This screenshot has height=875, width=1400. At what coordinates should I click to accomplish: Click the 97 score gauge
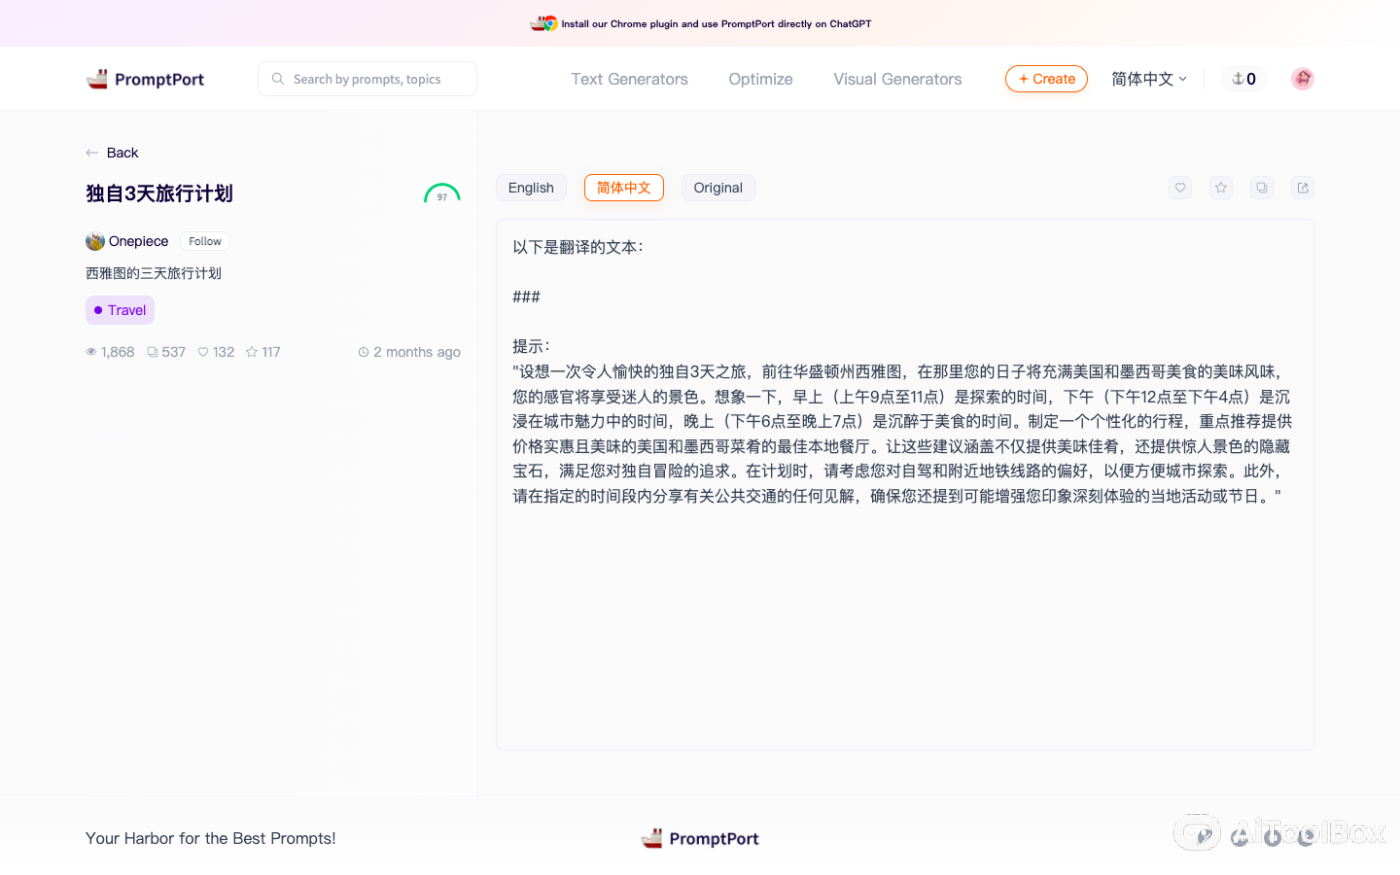442,196
